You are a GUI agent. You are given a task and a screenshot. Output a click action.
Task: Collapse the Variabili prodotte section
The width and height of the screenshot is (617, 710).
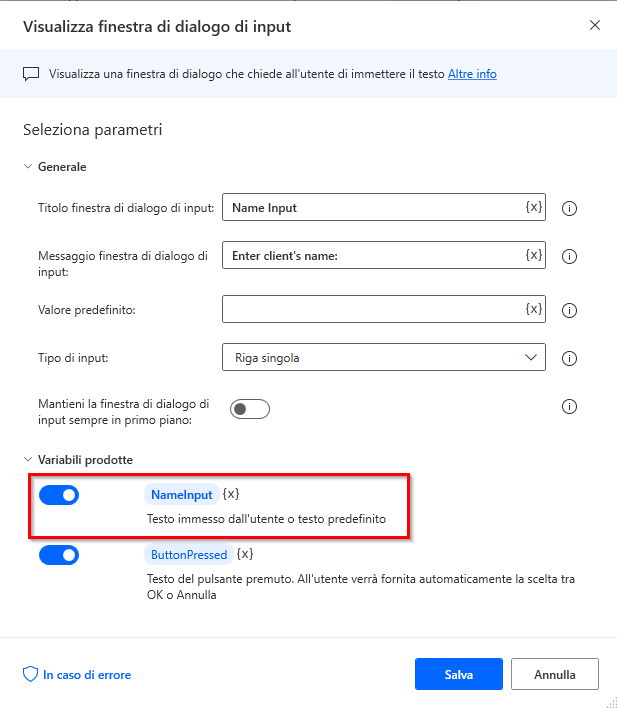click(x=28, y=460)
